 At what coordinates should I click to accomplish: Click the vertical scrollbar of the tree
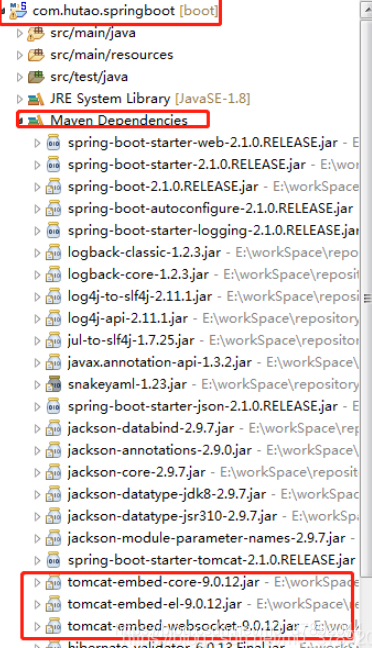[366, 289]
